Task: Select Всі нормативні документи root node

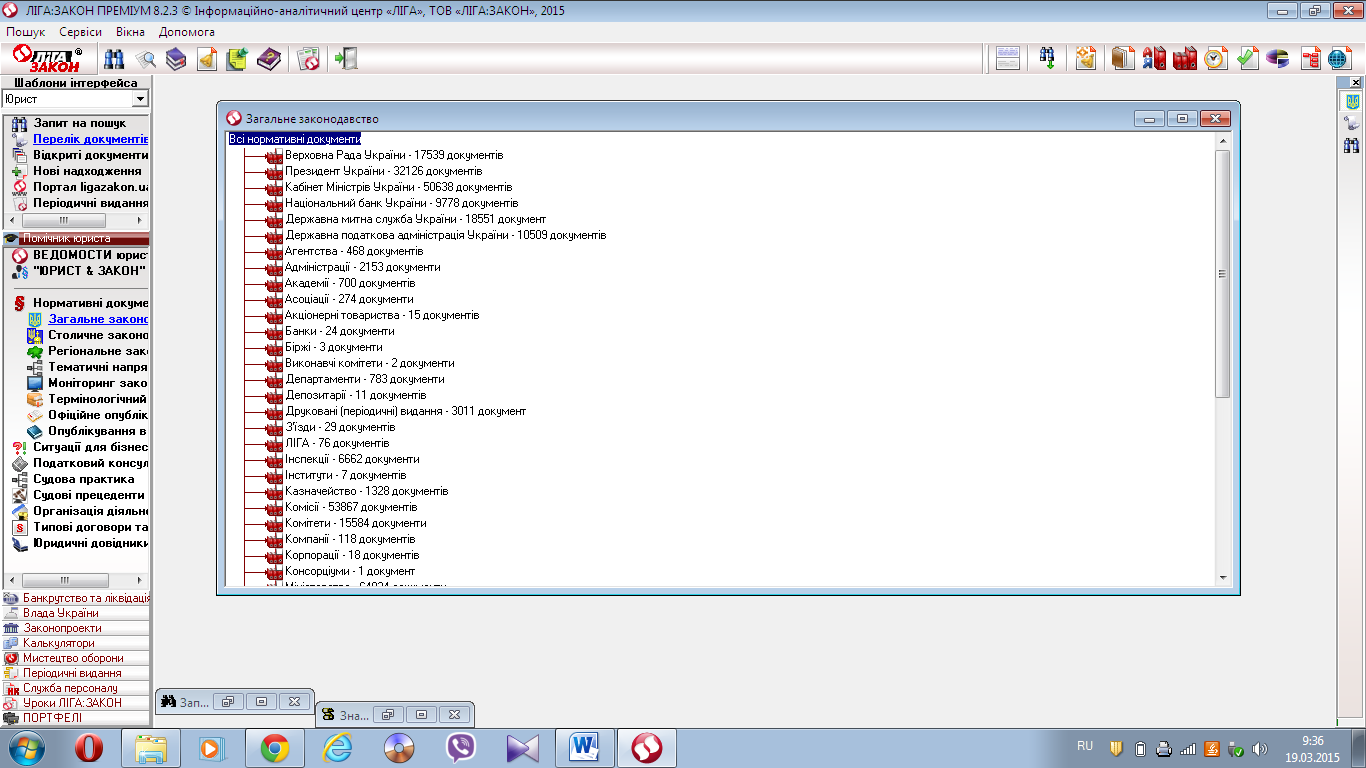Action: (x=294, y=139)
